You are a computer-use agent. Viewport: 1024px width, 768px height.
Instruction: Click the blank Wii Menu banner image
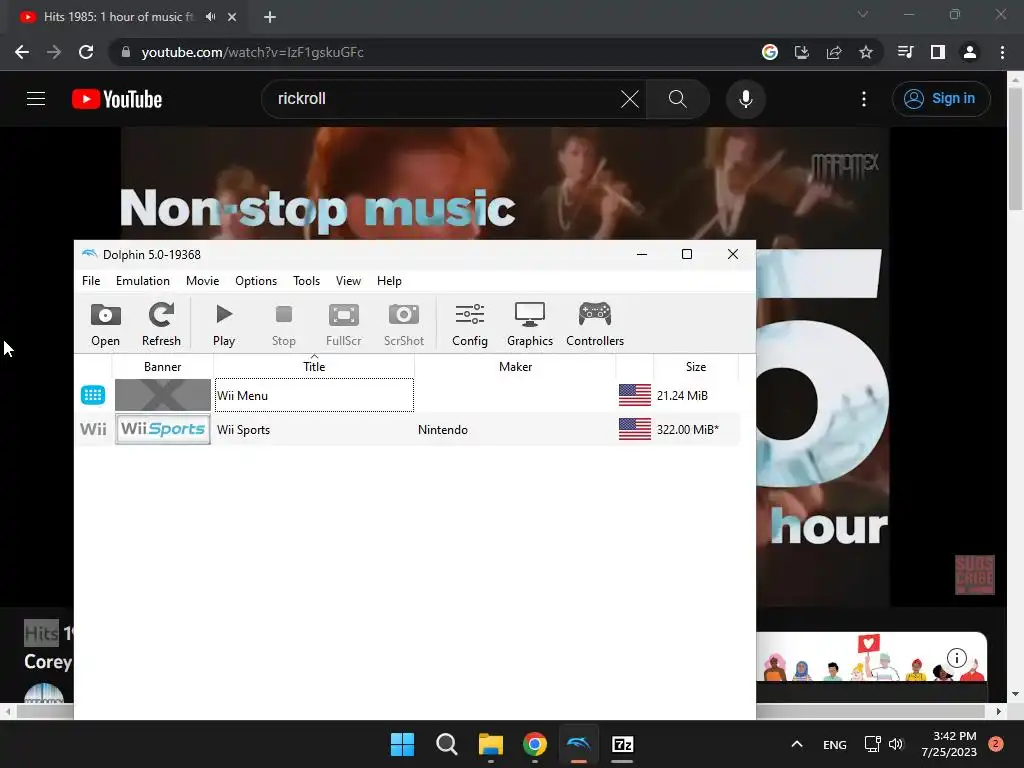coord(163,395)
